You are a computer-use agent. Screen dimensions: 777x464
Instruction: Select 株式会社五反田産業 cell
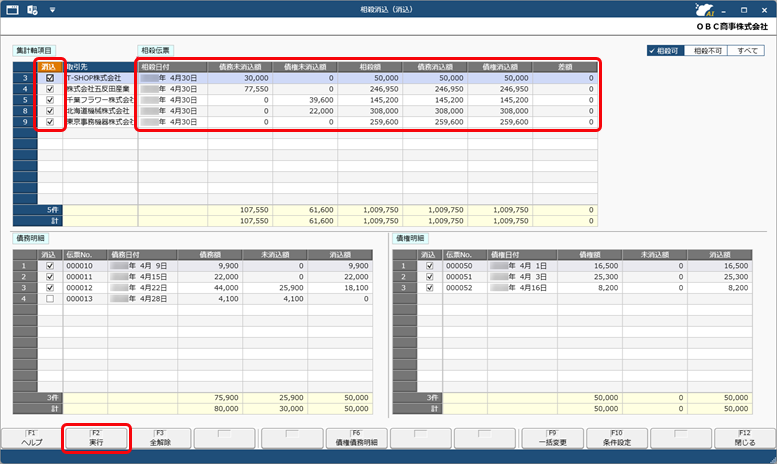(100, 89)
